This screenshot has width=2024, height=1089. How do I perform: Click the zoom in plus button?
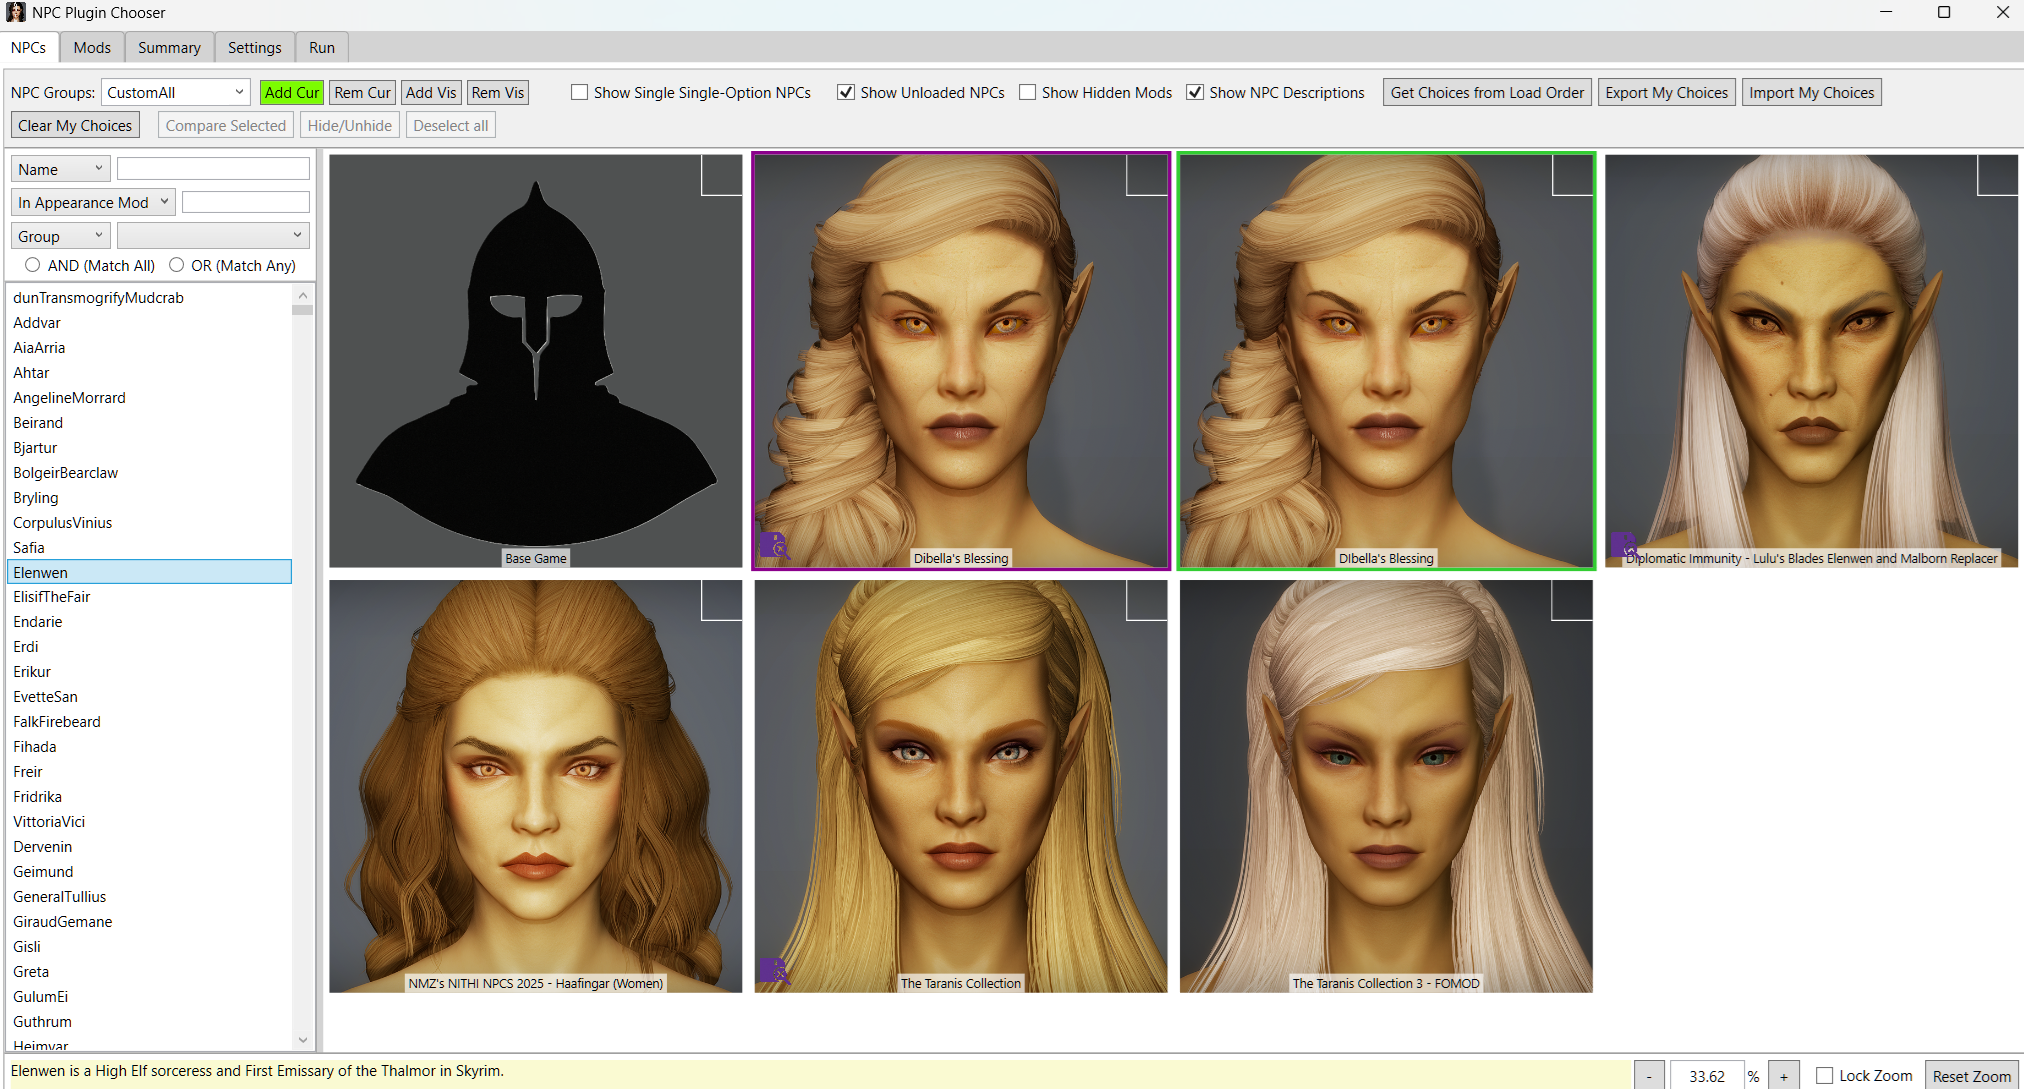(1783, 1076)
